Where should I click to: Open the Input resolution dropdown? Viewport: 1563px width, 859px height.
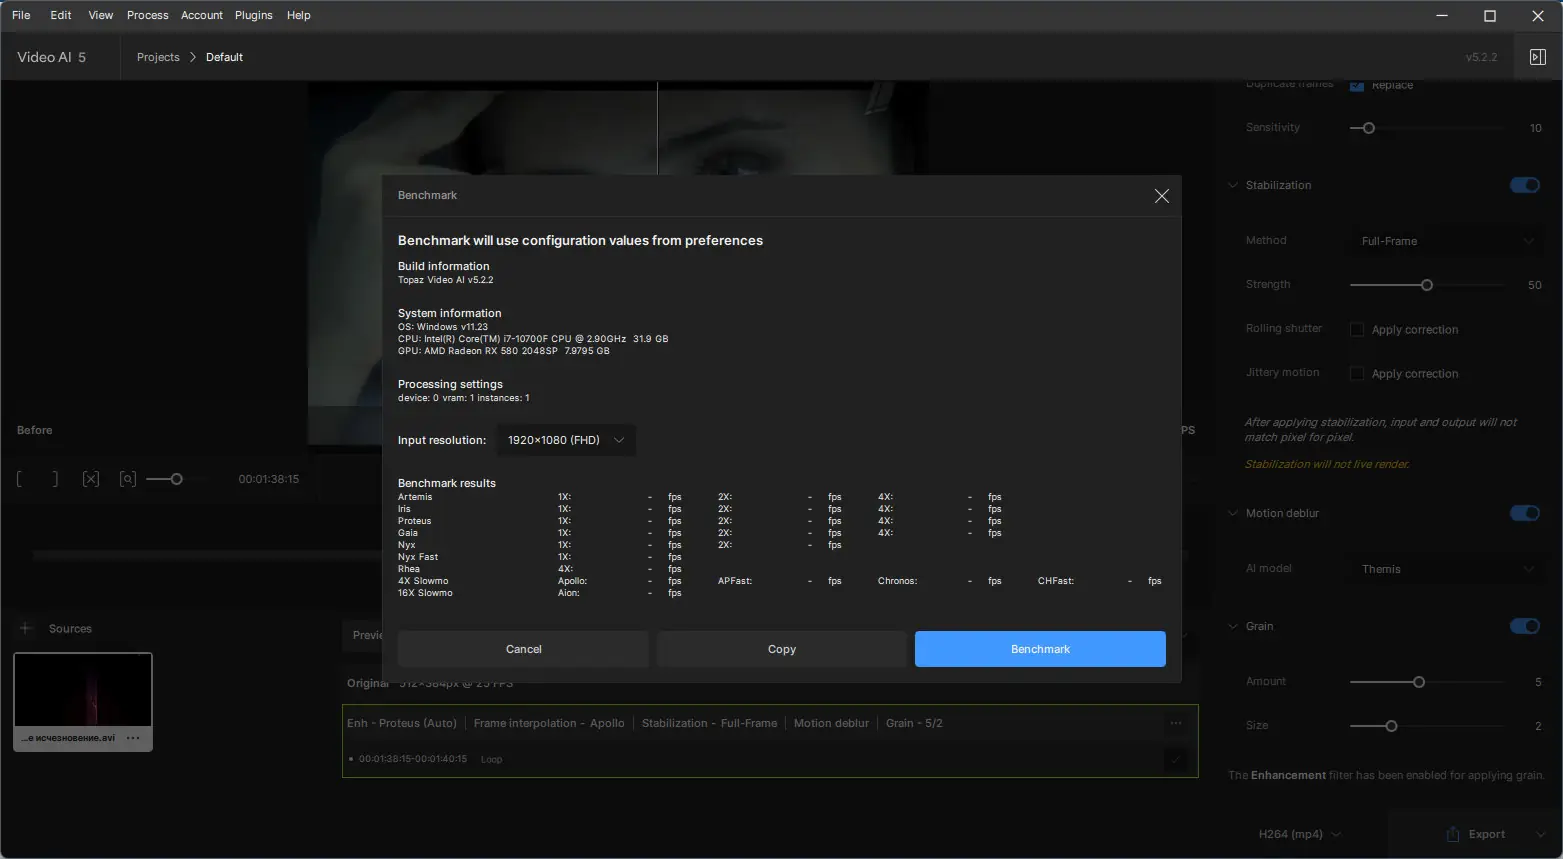pyautogui.click(x=566, y=440)
